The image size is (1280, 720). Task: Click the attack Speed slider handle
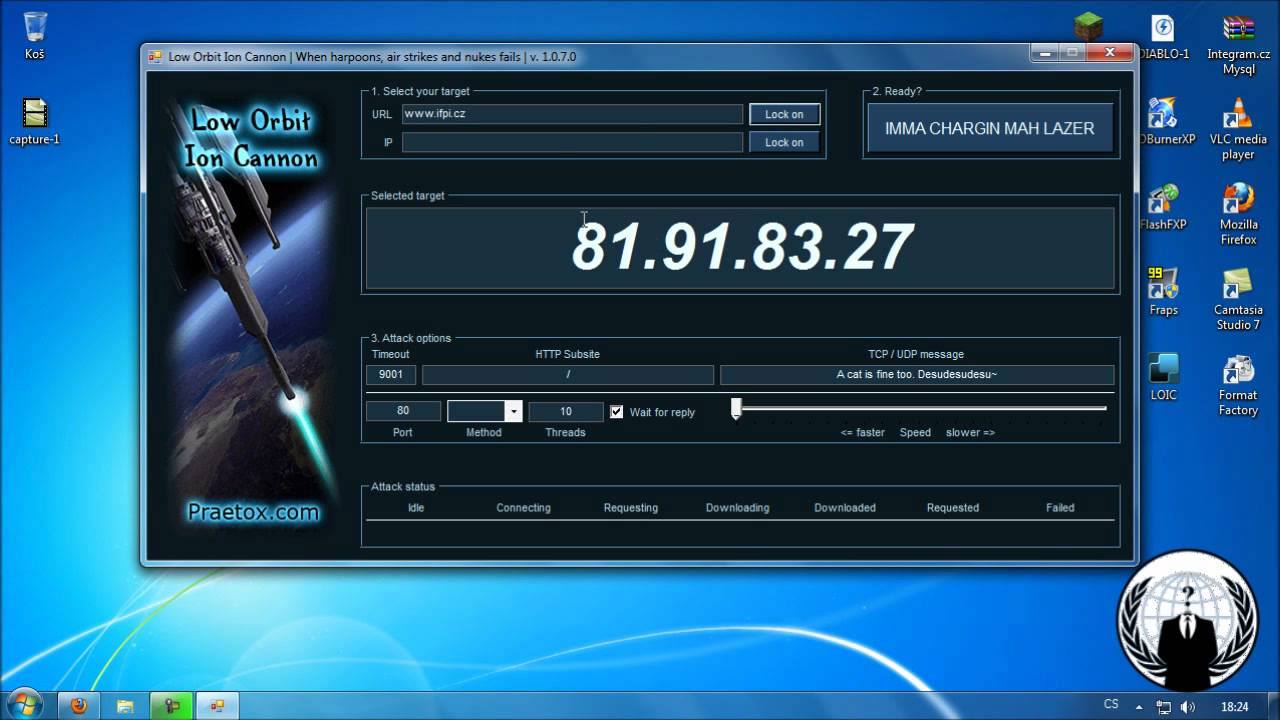[736, 408]
